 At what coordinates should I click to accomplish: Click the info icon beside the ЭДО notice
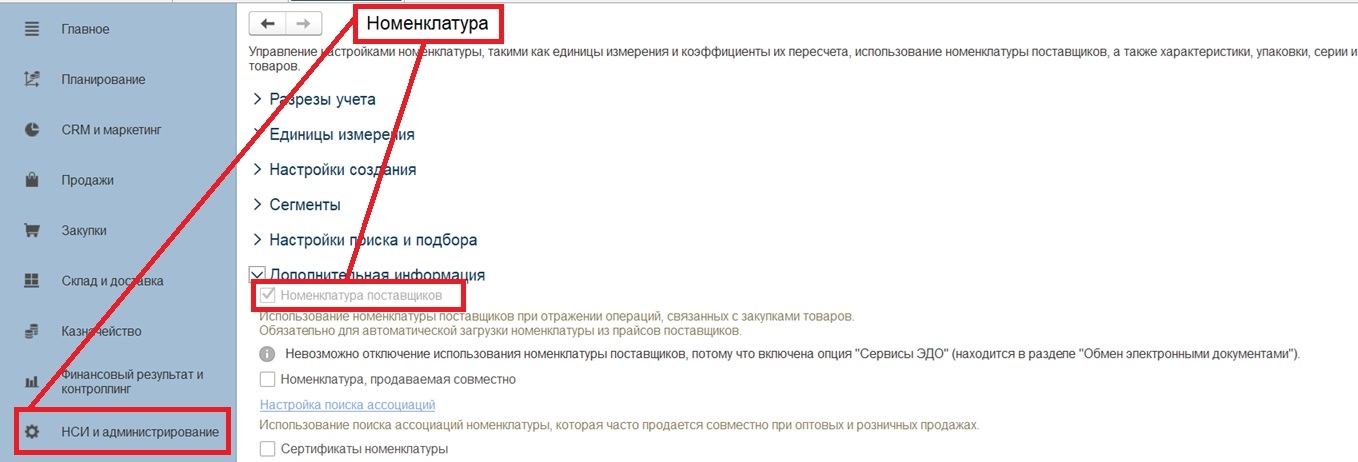click(x=267, y=354)
